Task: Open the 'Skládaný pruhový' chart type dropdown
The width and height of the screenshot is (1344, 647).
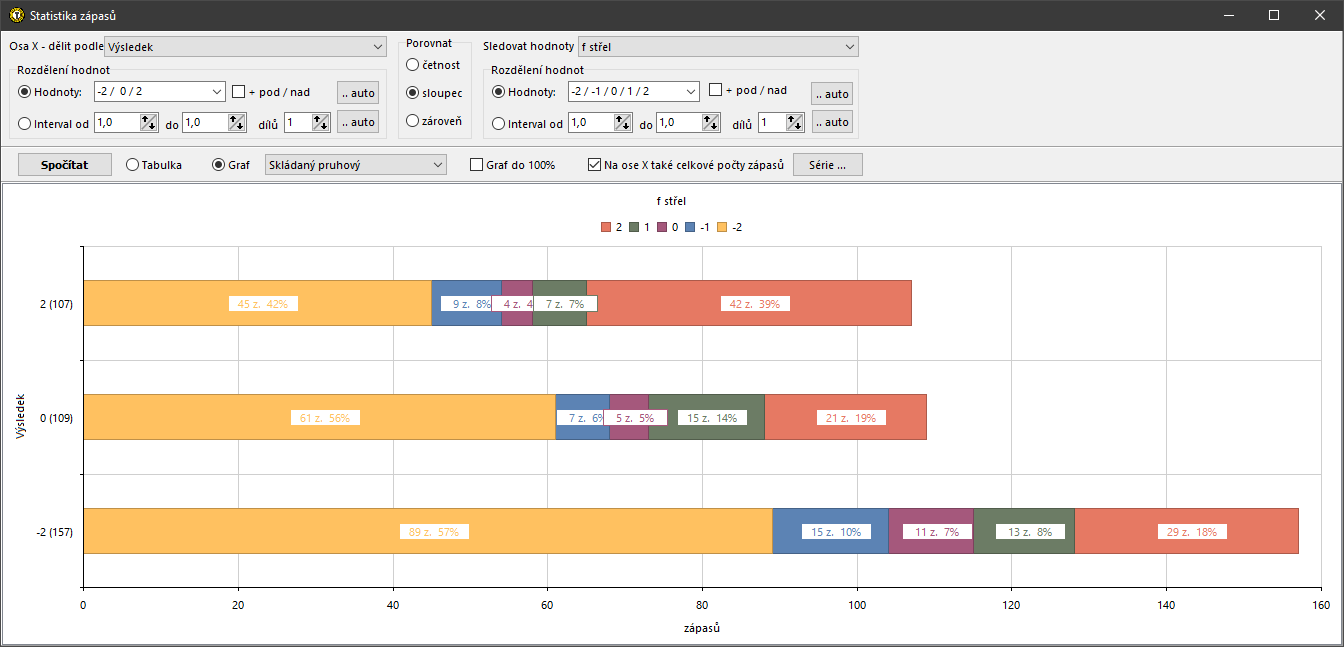Action: click(x=355, y=165)
